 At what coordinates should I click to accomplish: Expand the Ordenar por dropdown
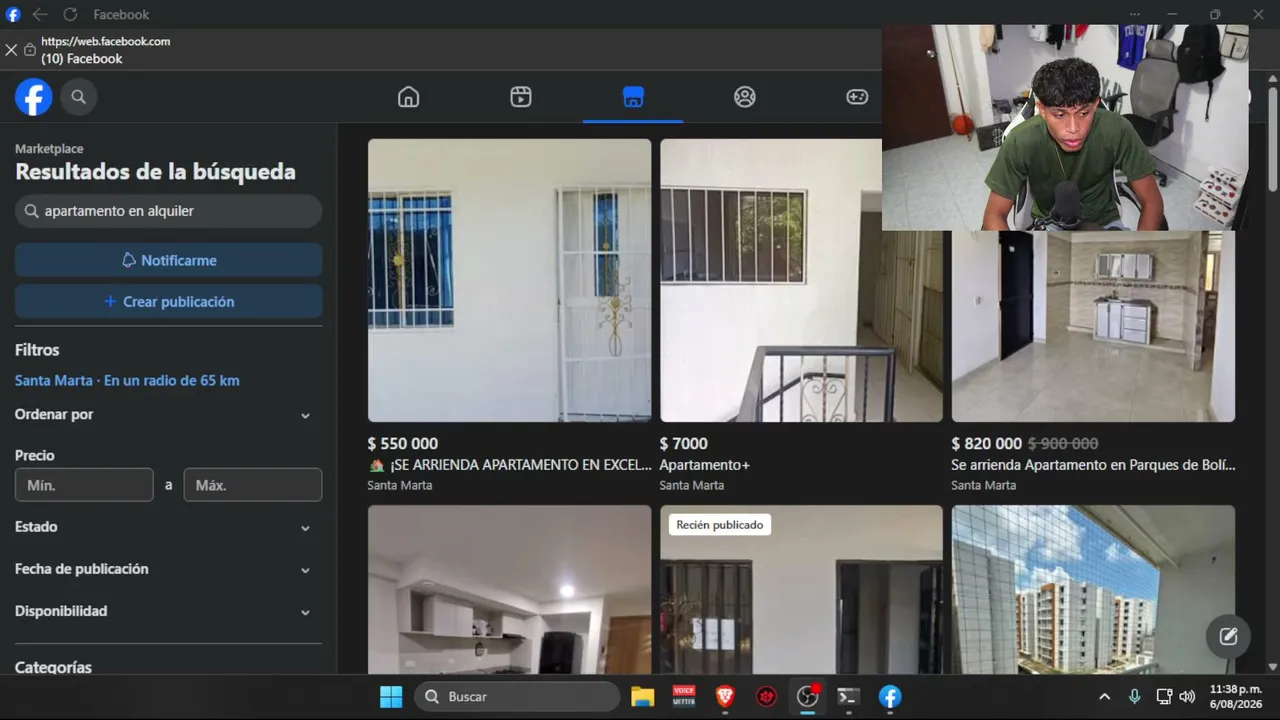click(x=163, y=415)
